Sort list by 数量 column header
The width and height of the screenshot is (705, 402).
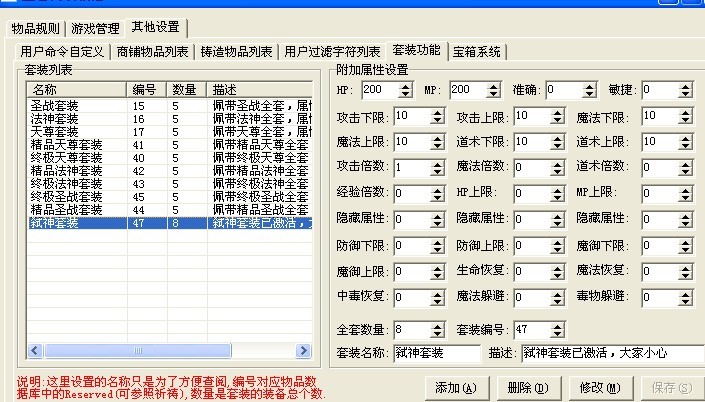coord(187,90)
